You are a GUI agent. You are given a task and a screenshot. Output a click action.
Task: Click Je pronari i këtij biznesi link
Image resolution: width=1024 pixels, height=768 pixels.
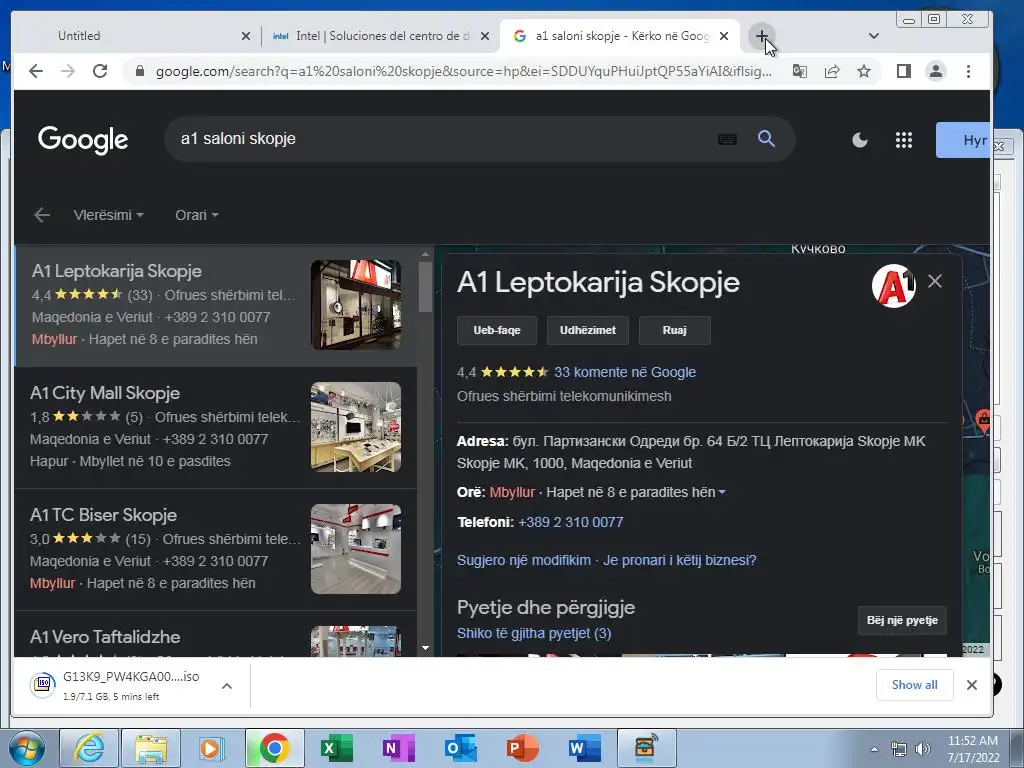[679, 560]
